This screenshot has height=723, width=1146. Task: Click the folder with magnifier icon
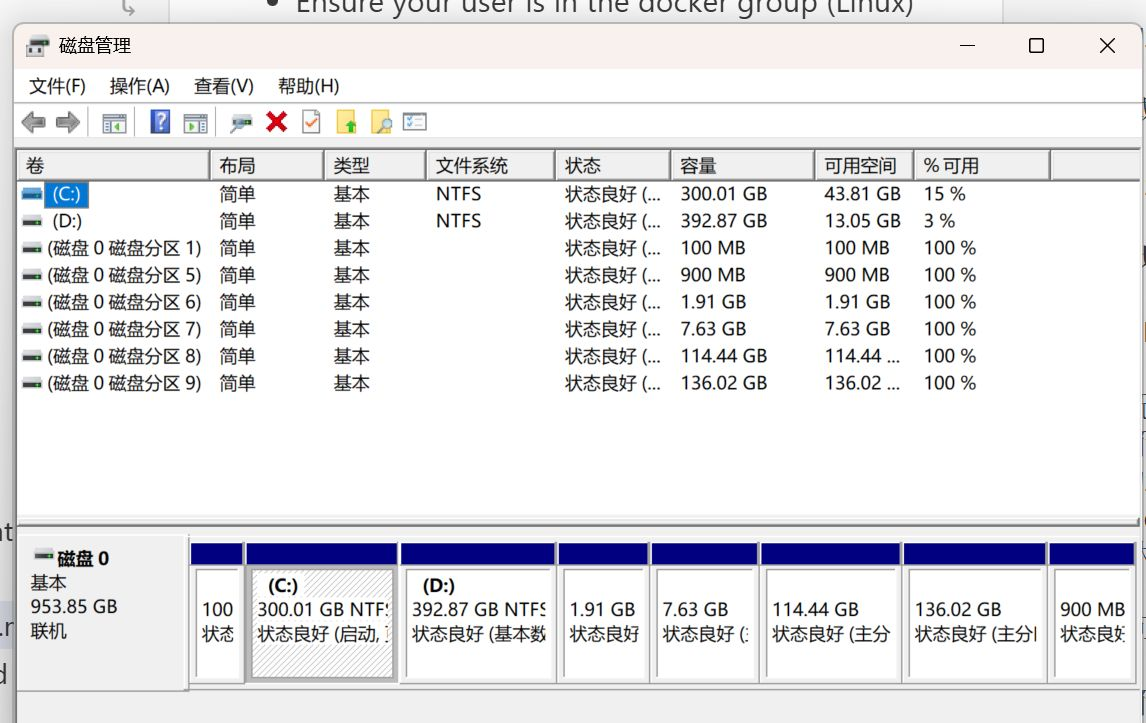click(382, 122)
